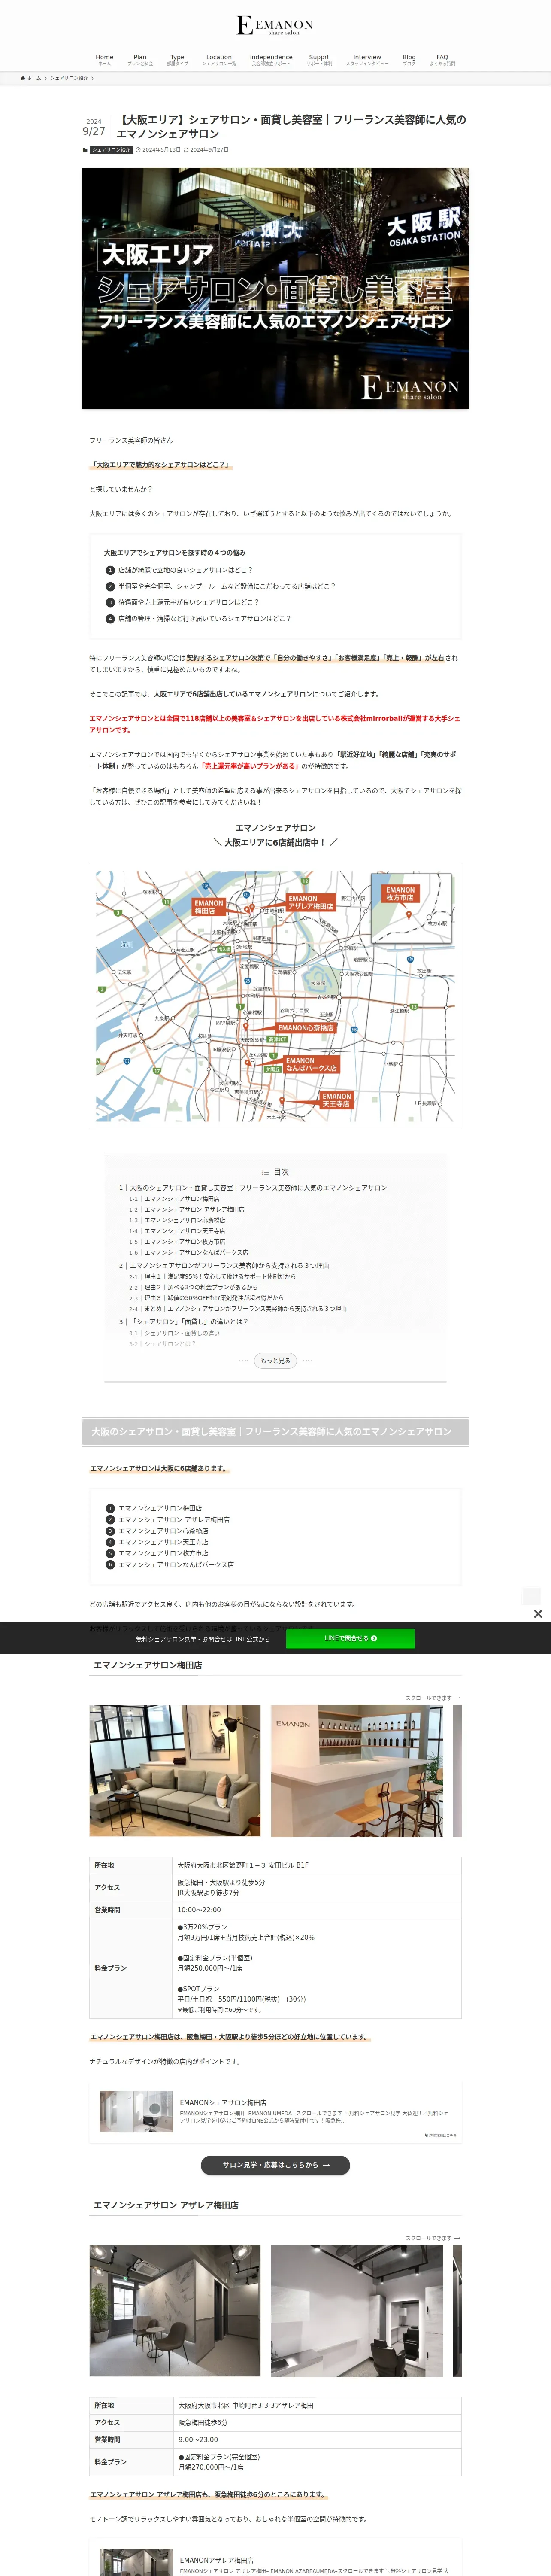Screen dimensions: 551x2576
Task: Click the green LINEで問合せる button
Action: point(350,1639)
